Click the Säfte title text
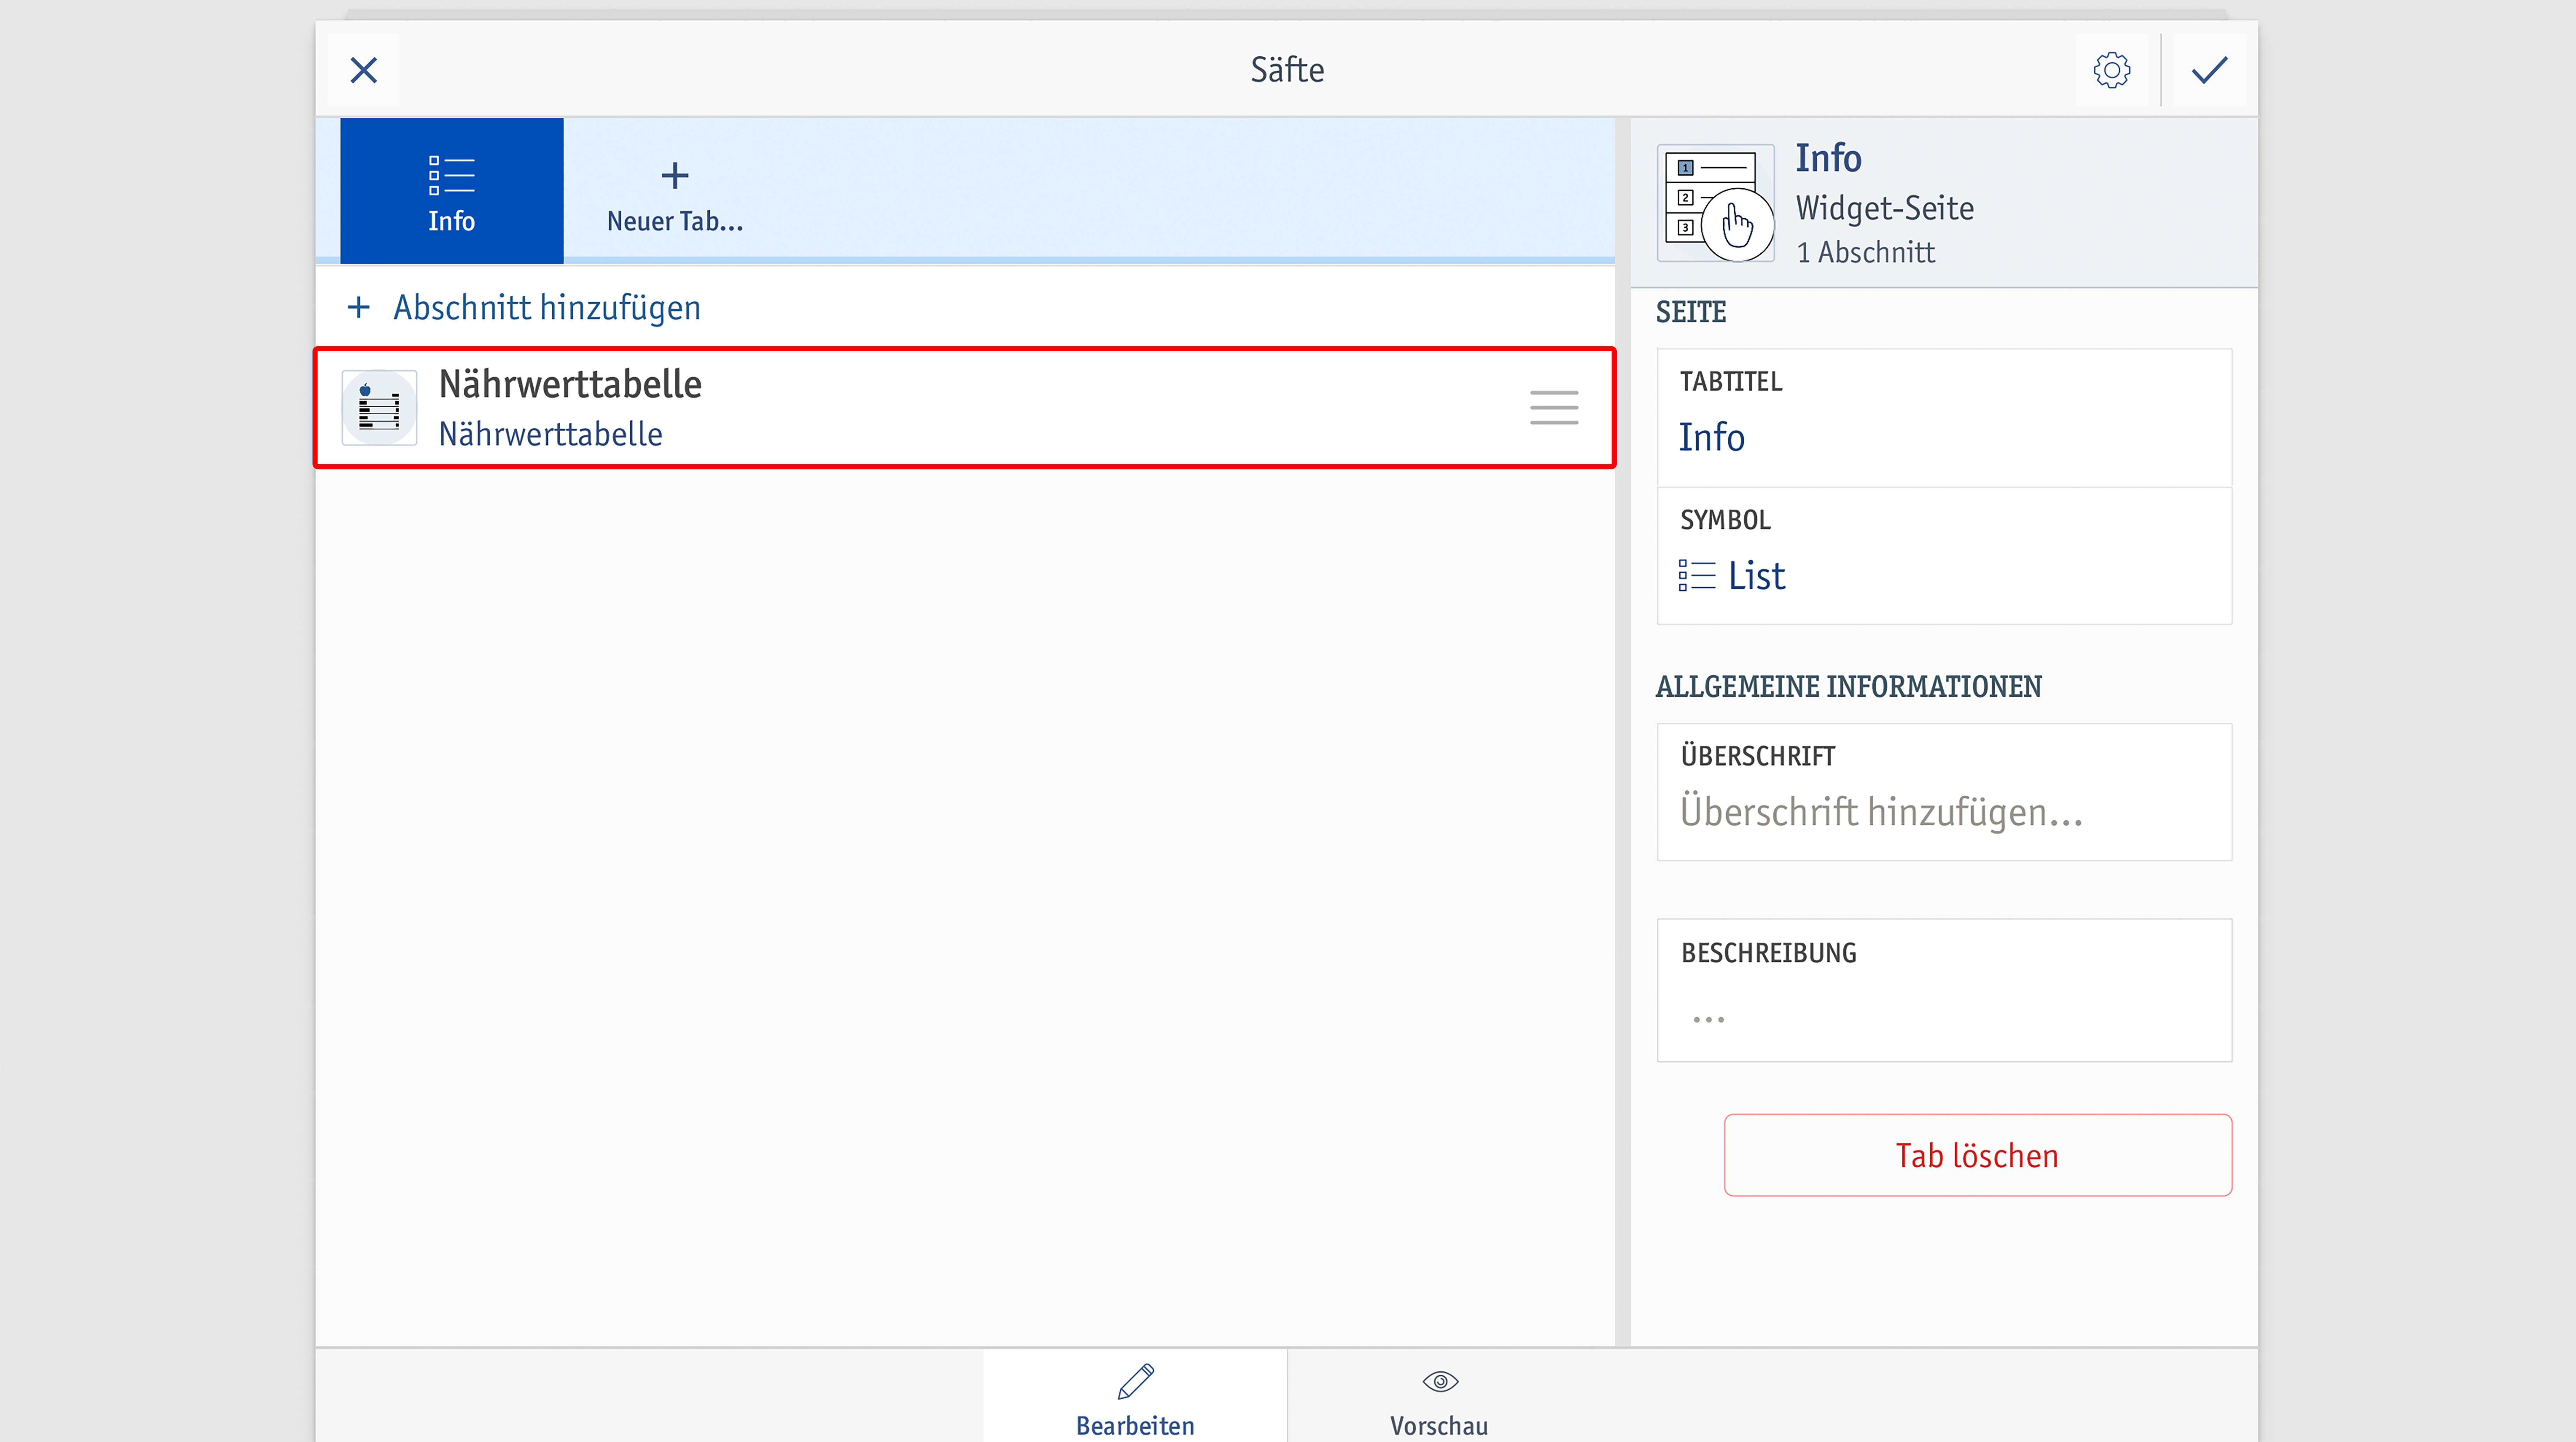Viewport: 2576px width, 1442px height. (x=1287, y=70)
